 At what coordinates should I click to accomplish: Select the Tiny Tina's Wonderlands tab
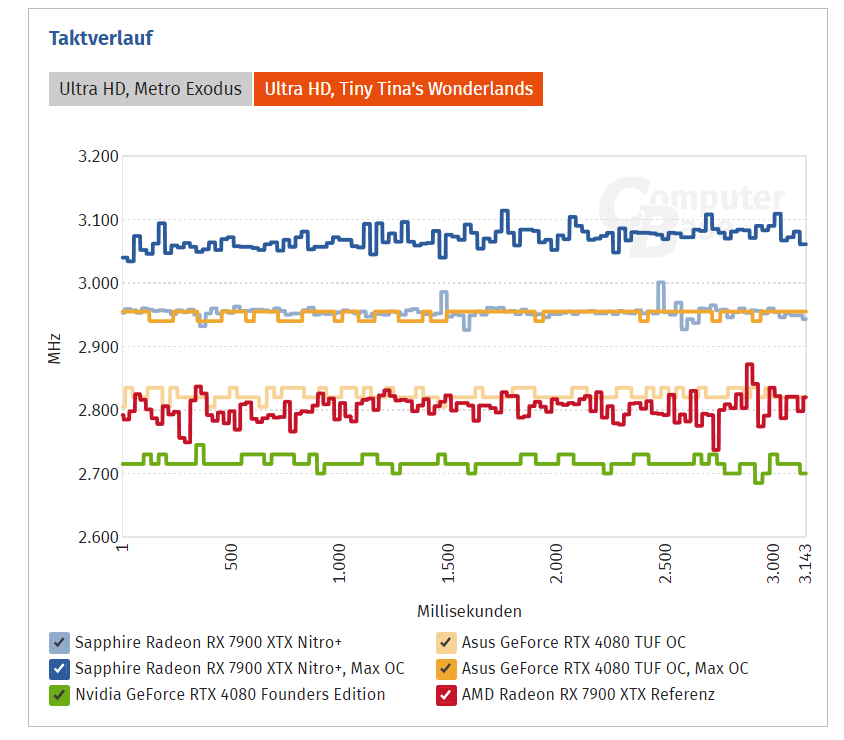click(398, 89)
